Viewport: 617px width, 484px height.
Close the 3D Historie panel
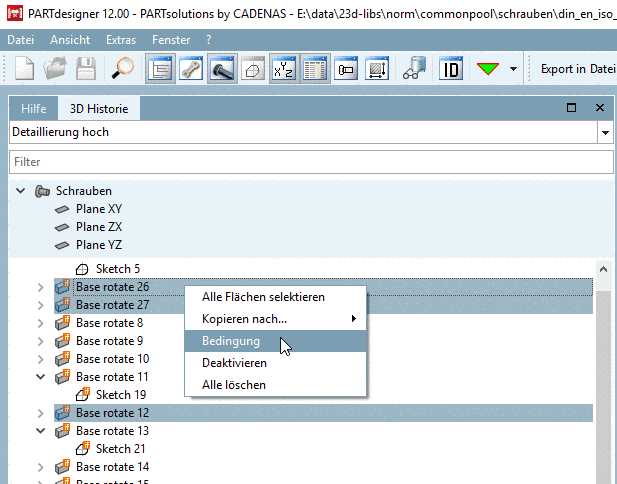pyautogui.click(x=600, y=107)
